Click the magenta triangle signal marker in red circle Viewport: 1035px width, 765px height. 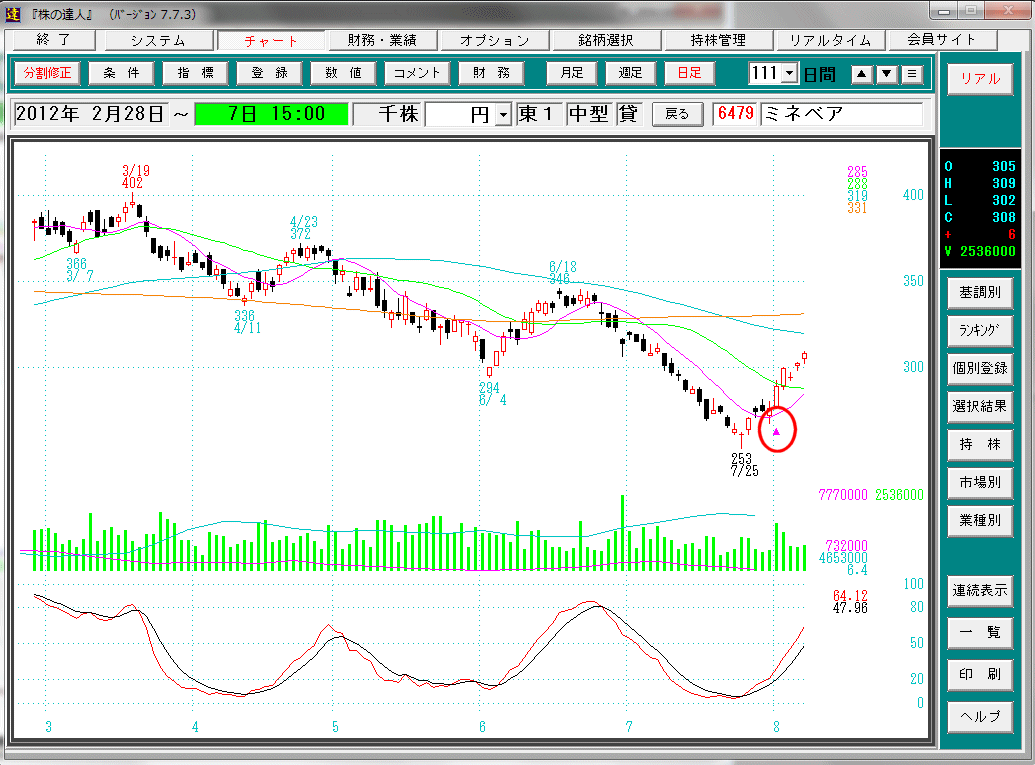coord(776,432)
